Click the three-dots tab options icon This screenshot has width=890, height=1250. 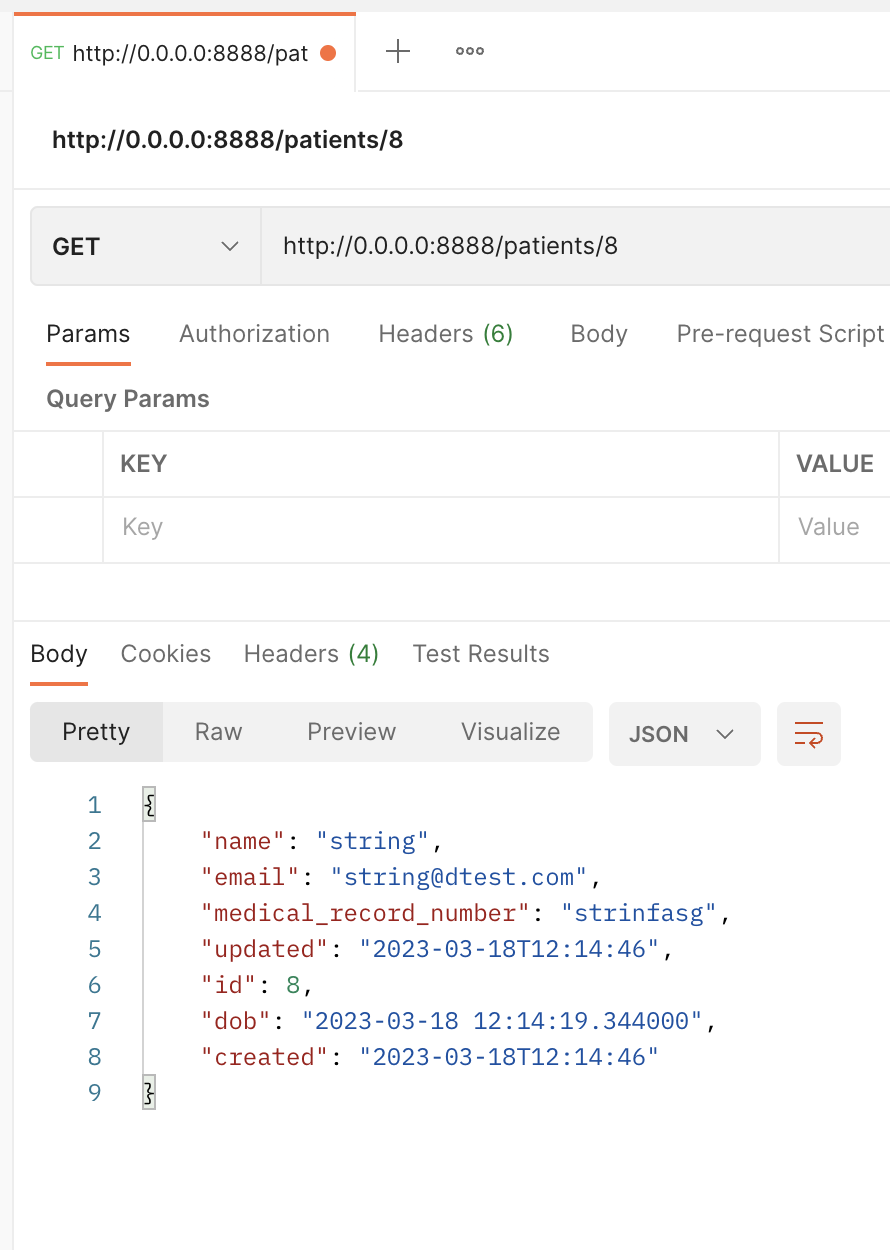coord(470,52)
